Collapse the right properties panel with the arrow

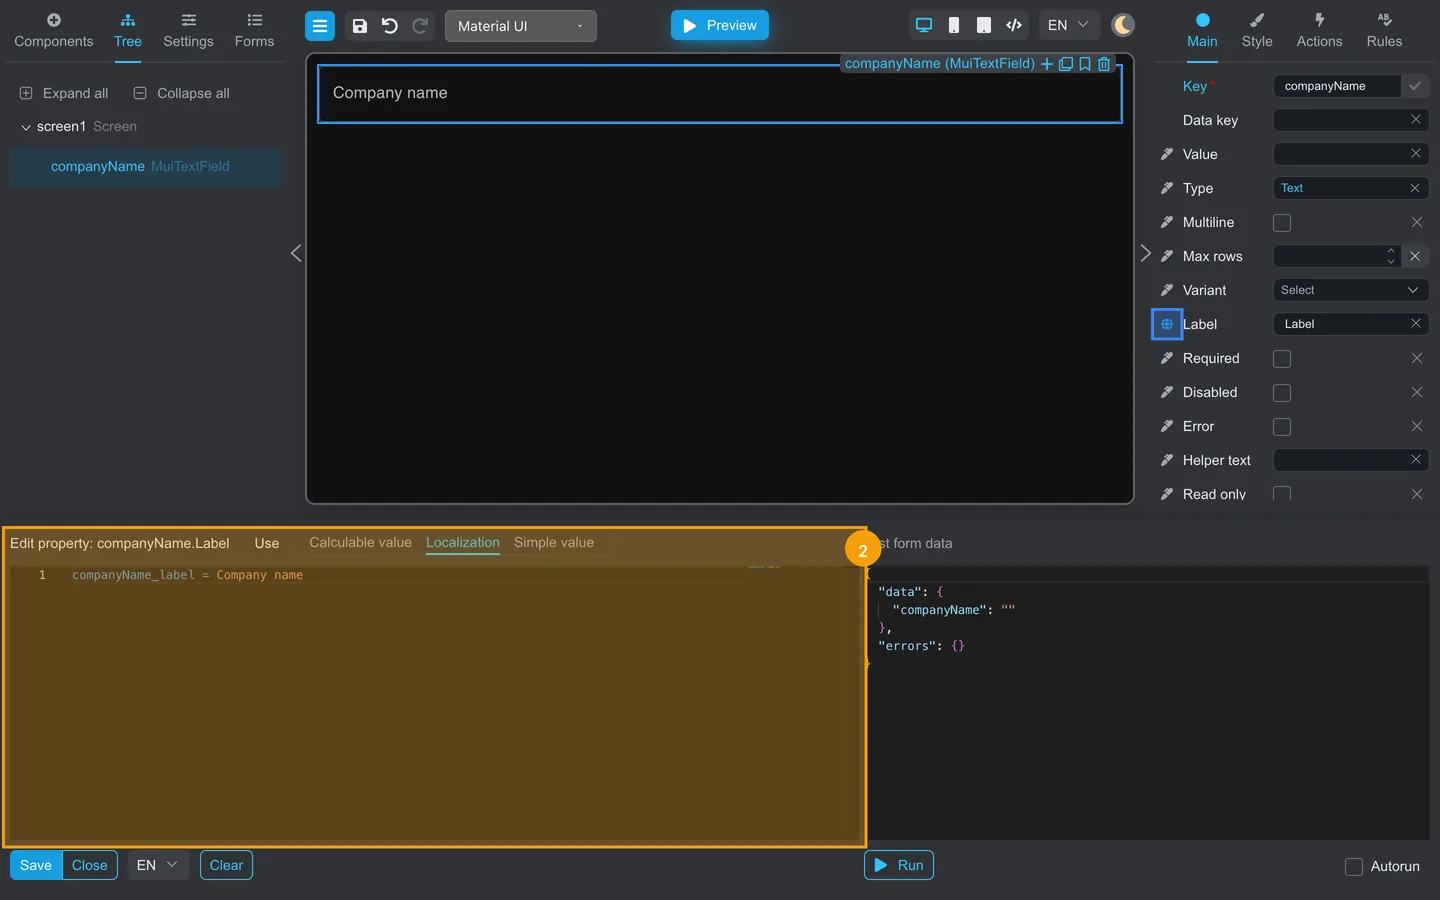[x=1146, y=253]
